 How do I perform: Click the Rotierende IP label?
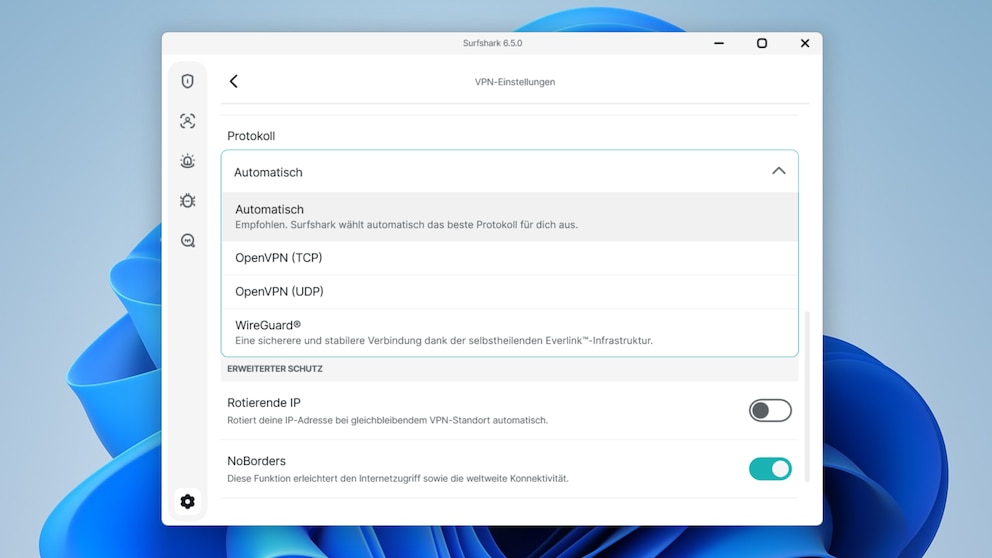(264, 402)
